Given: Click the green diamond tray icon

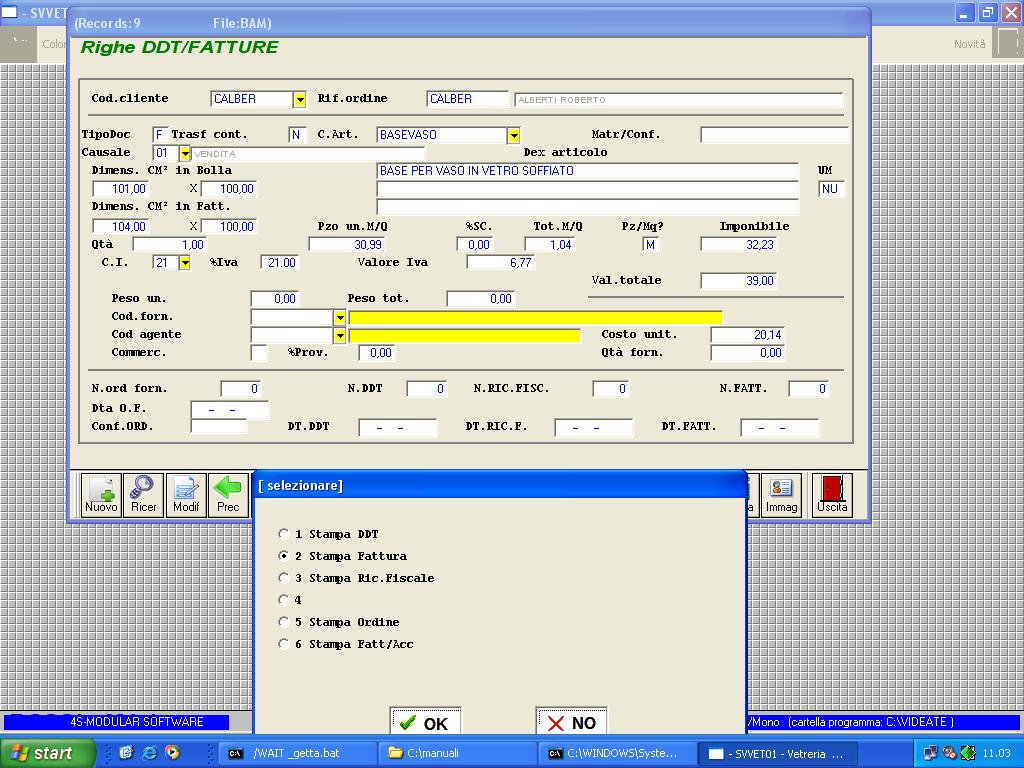Looking at the screenshot, I should 968,753.
